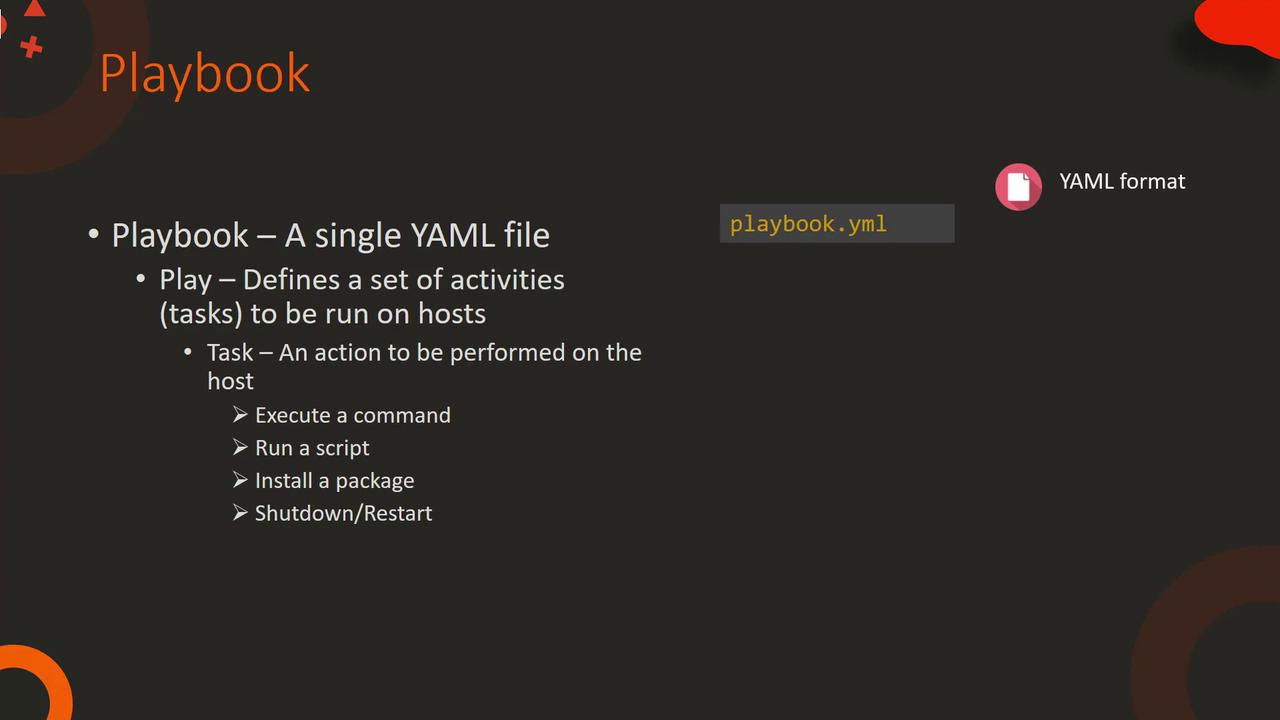1280x720 pixels.
Task: Click the orange plus sign decoration
Action: tap(31, 46)
